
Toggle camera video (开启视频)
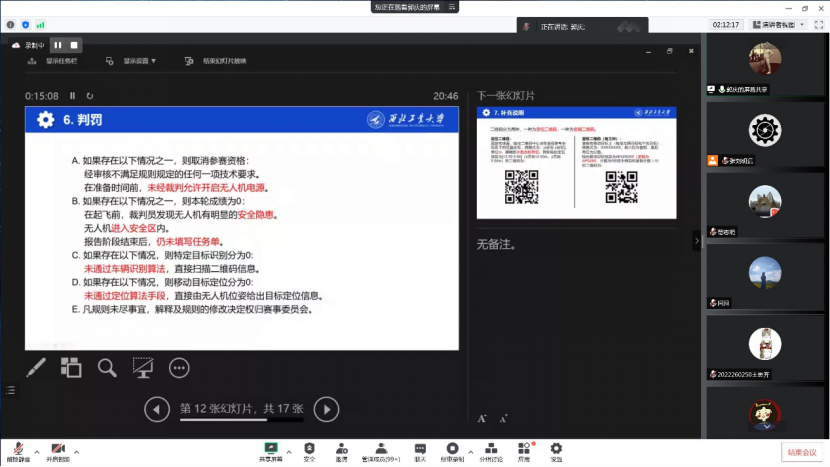(x=58, y=451)
